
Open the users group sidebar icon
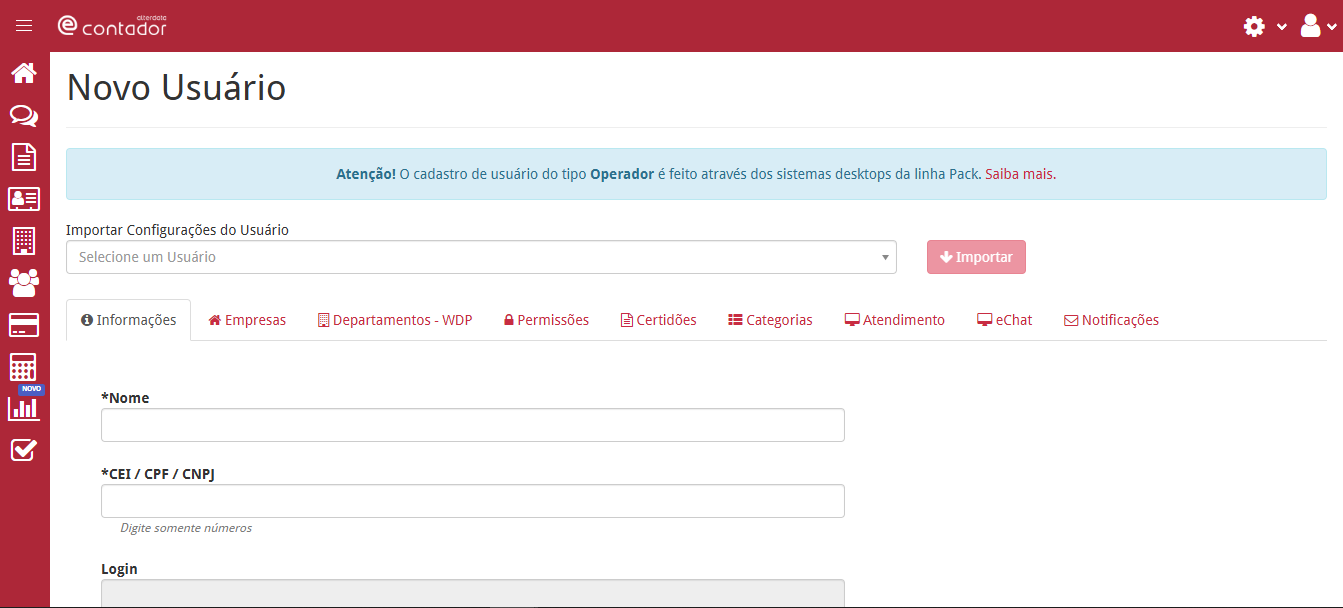tap(24, 283)
